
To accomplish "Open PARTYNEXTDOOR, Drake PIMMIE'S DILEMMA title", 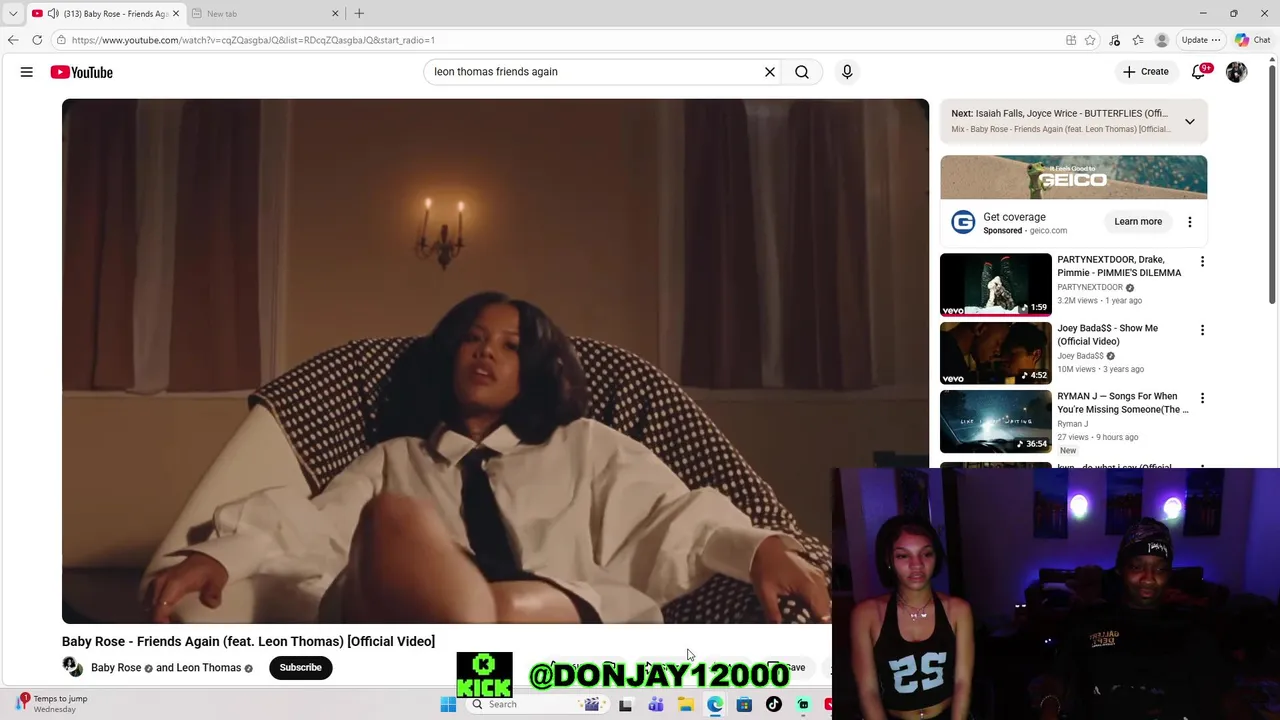I will (1119, 266).
